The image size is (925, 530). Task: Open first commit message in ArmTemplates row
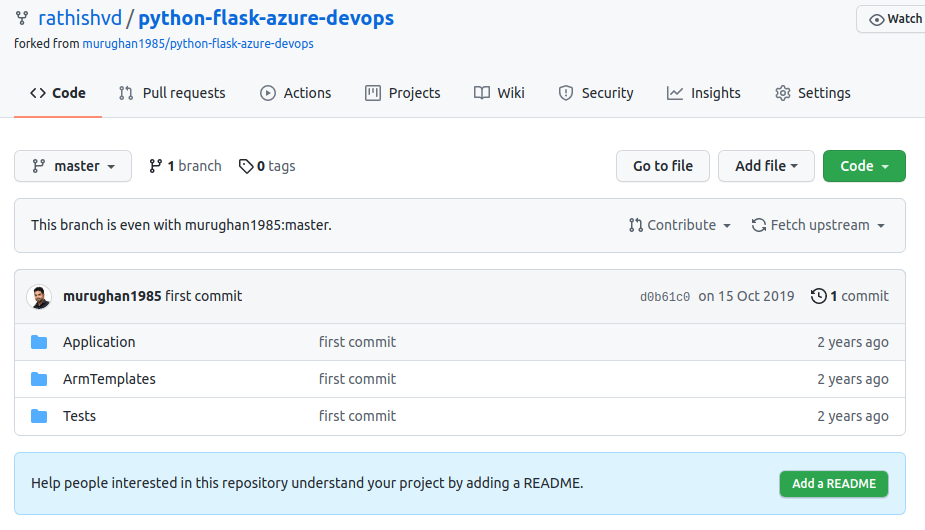[x=357, y=379]
